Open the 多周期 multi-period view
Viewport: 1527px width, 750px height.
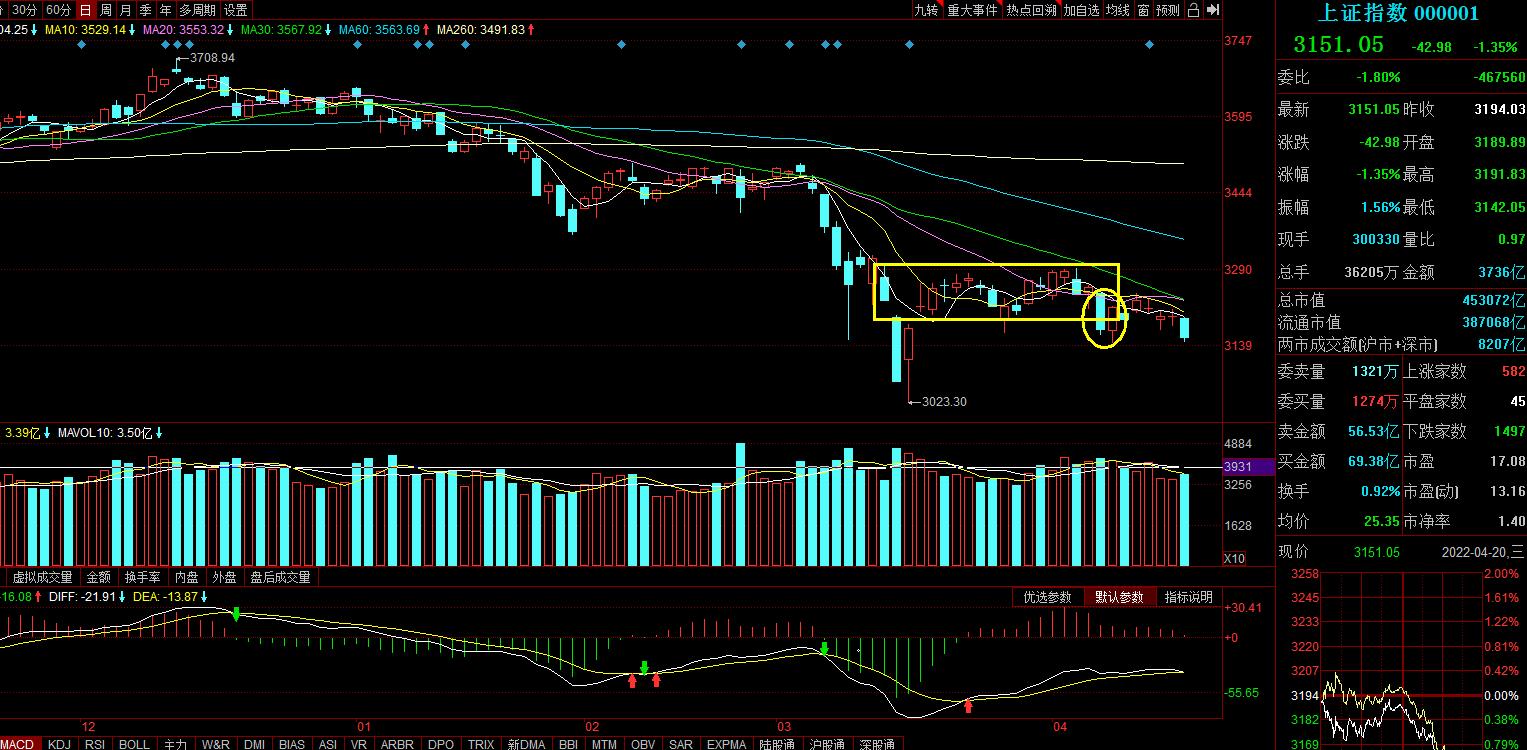tap(198, 10)
